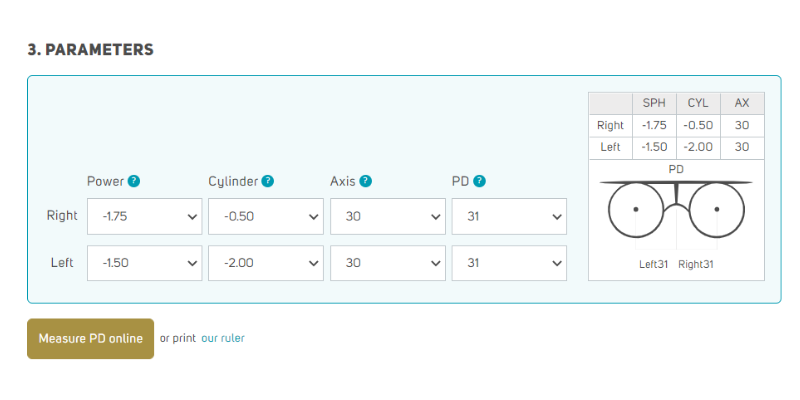This screenshot has height=400, width=800.
Task: Click the AX column header in table
Action: (742, 104)
